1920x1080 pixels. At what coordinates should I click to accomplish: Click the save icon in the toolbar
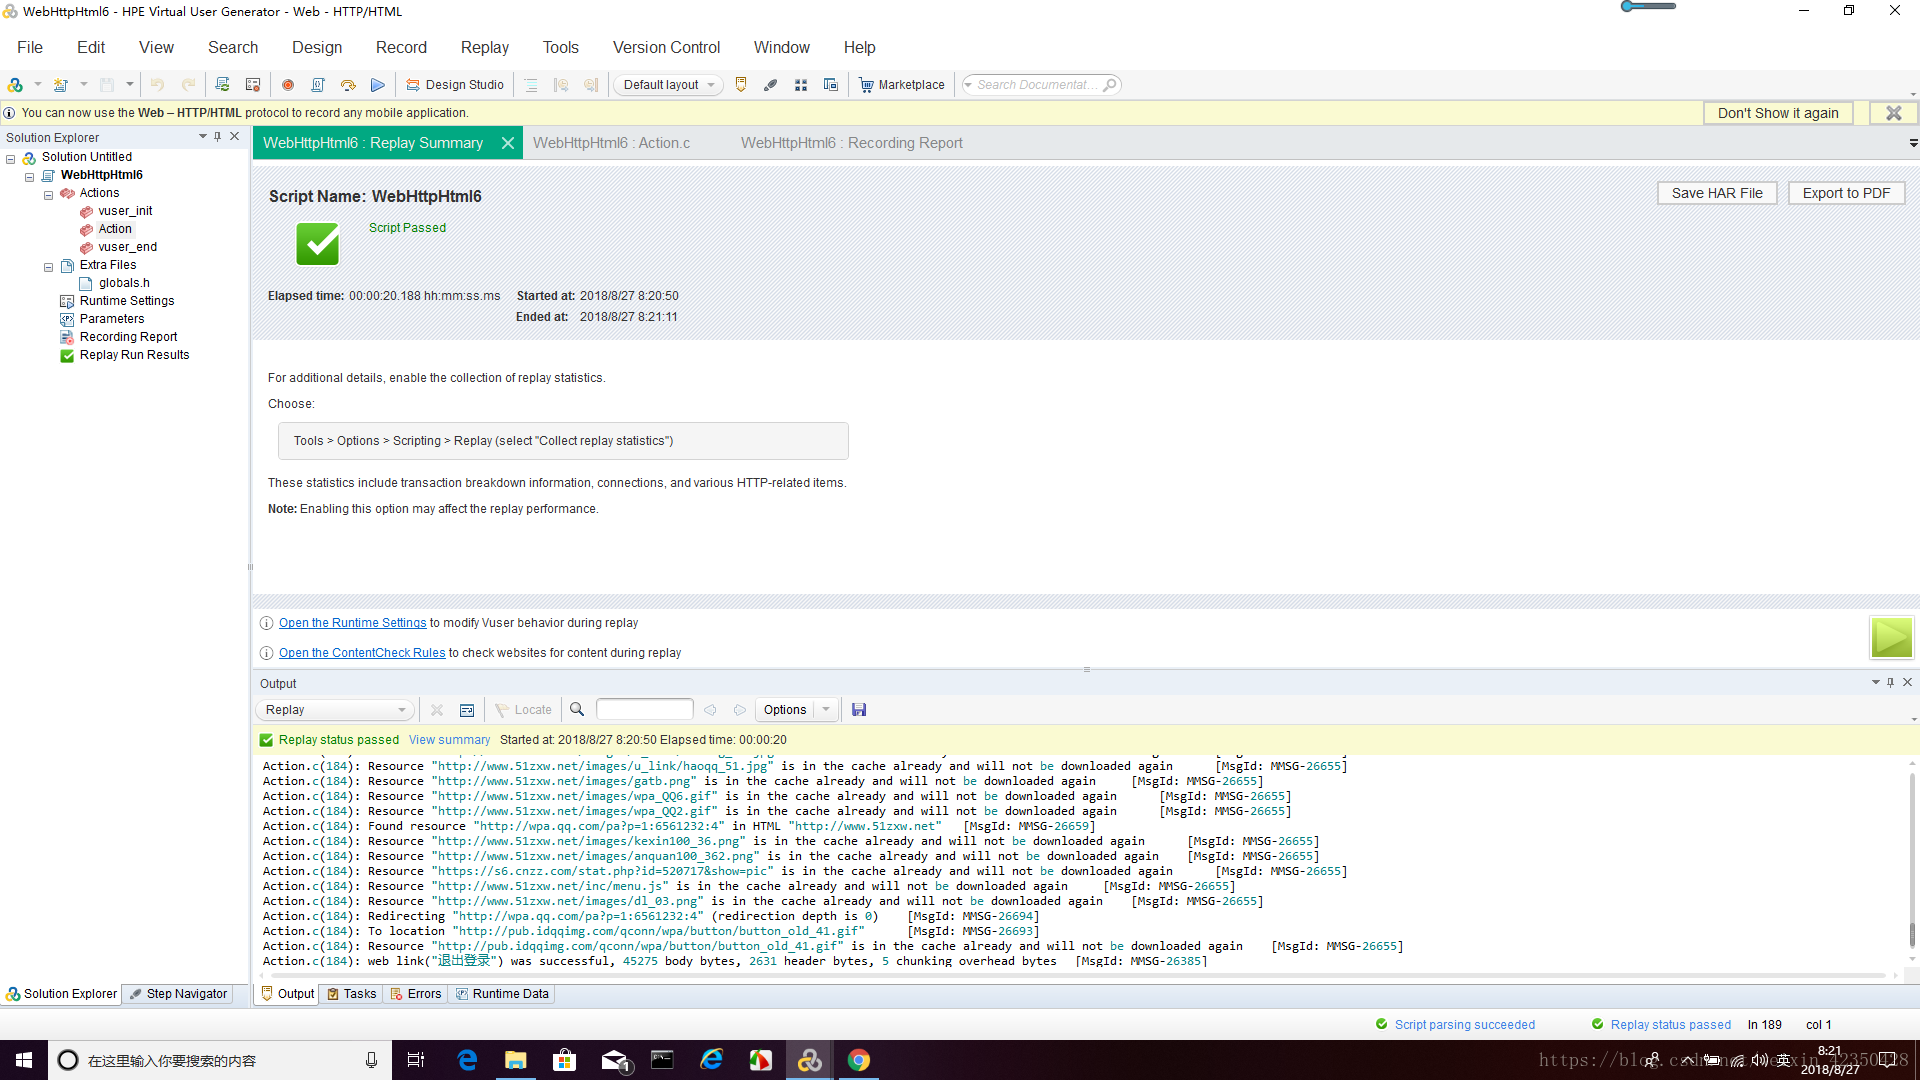coord(107,85)
